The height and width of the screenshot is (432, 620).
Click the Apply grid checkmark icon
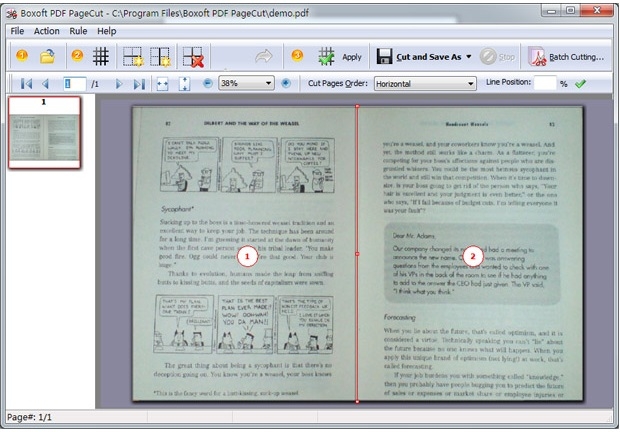327,56
